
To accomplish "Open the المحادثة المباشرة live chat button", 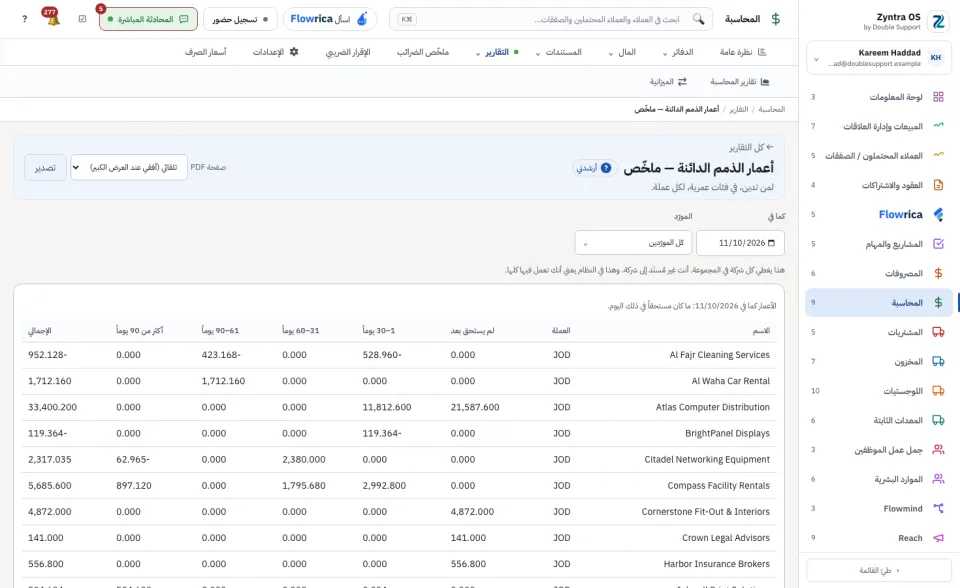I will click(x=148, y=19).
